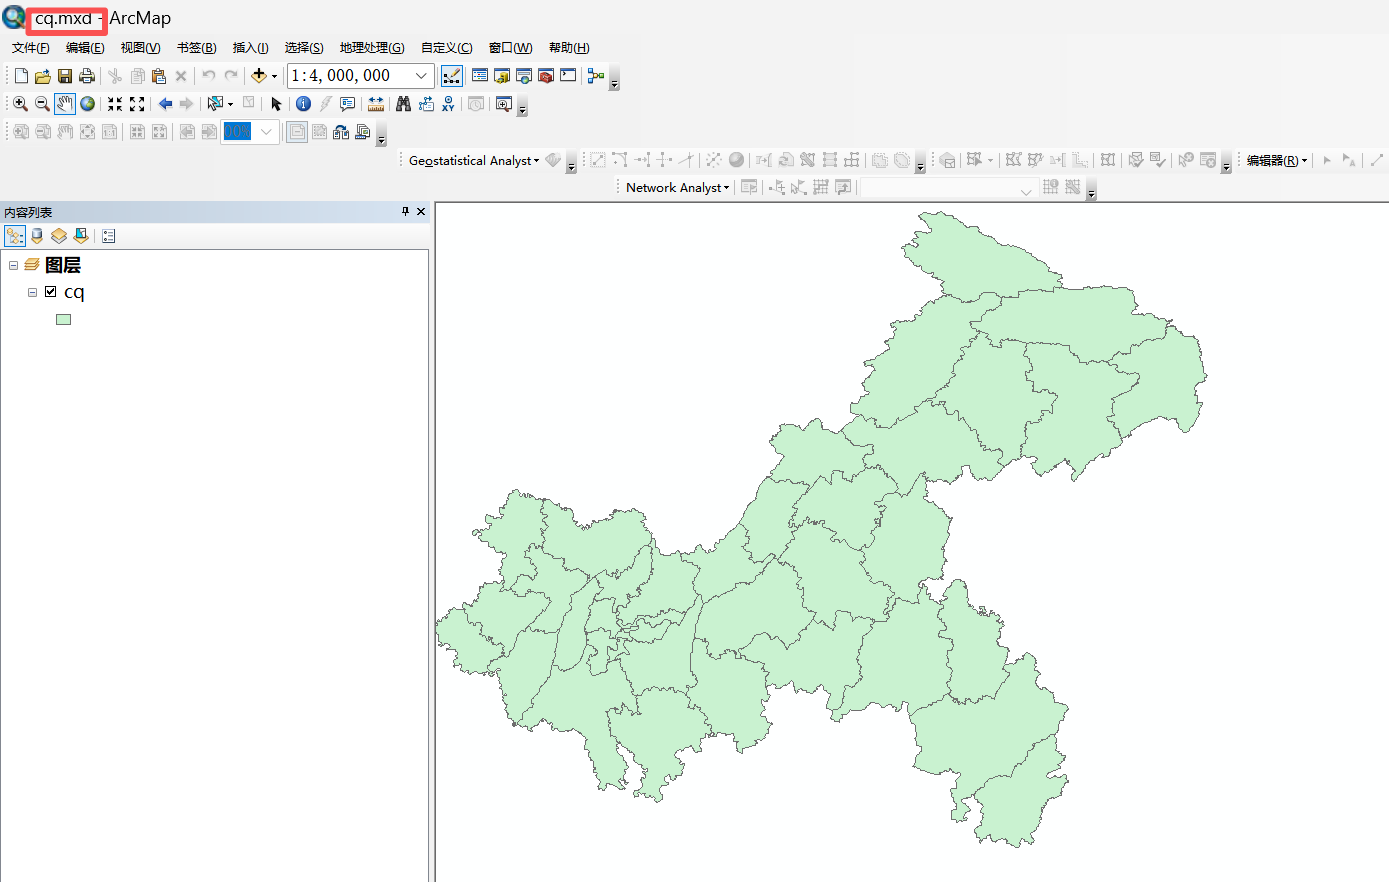Activate the Pan hand tool
Screen dimensions: 1389x882
tap(65, 104)
